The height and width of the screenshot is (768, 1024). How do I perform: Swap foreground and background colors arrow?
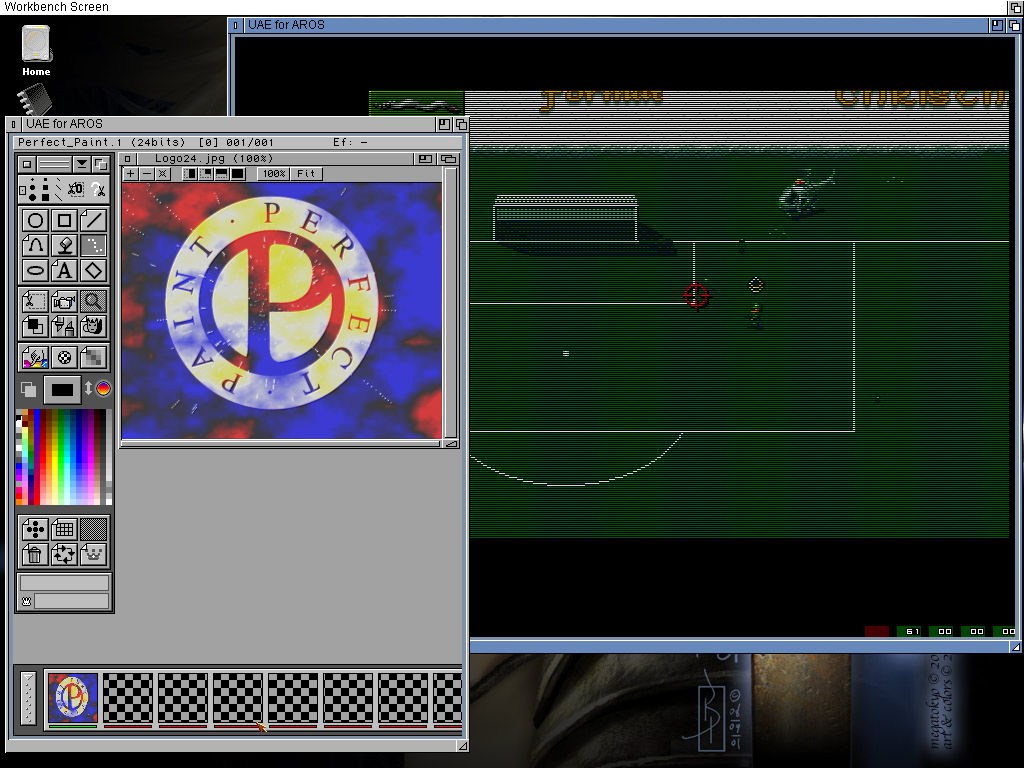(x=88, y=389)
